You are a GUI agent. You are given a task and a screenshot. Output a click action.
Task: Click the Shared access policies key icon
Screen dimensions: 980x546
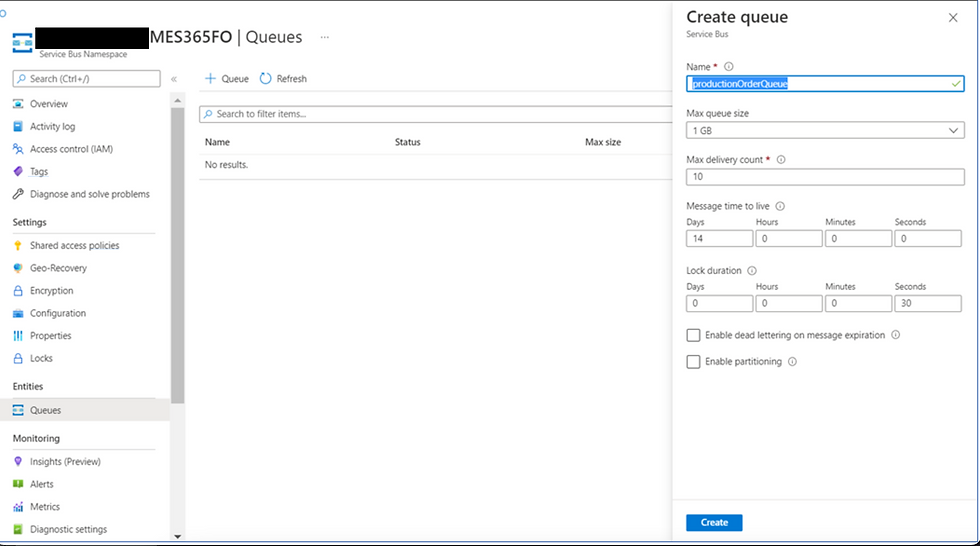coord(18,246)
